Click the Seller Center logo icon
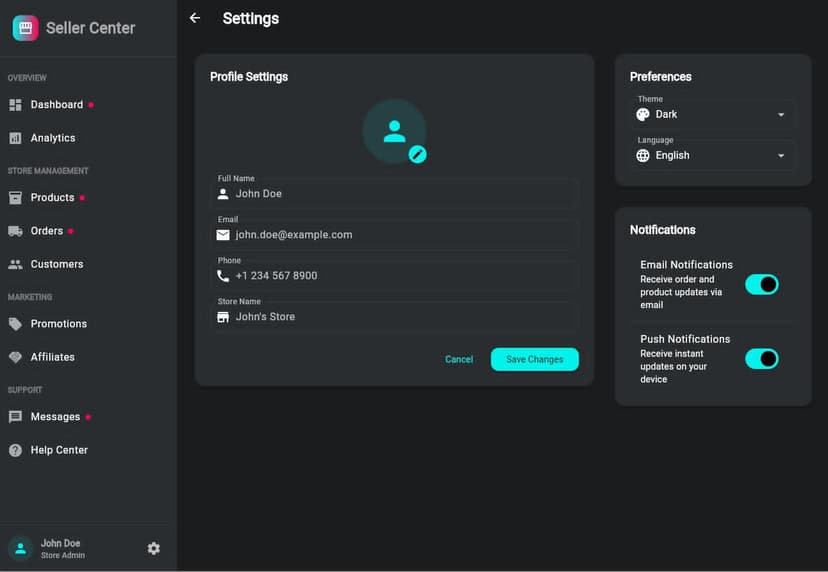The image size is (828, 572). [25, 28]
